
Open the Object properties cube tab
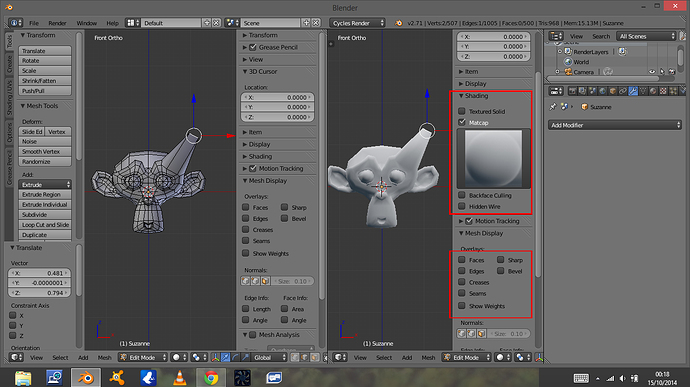coord(613,91)
